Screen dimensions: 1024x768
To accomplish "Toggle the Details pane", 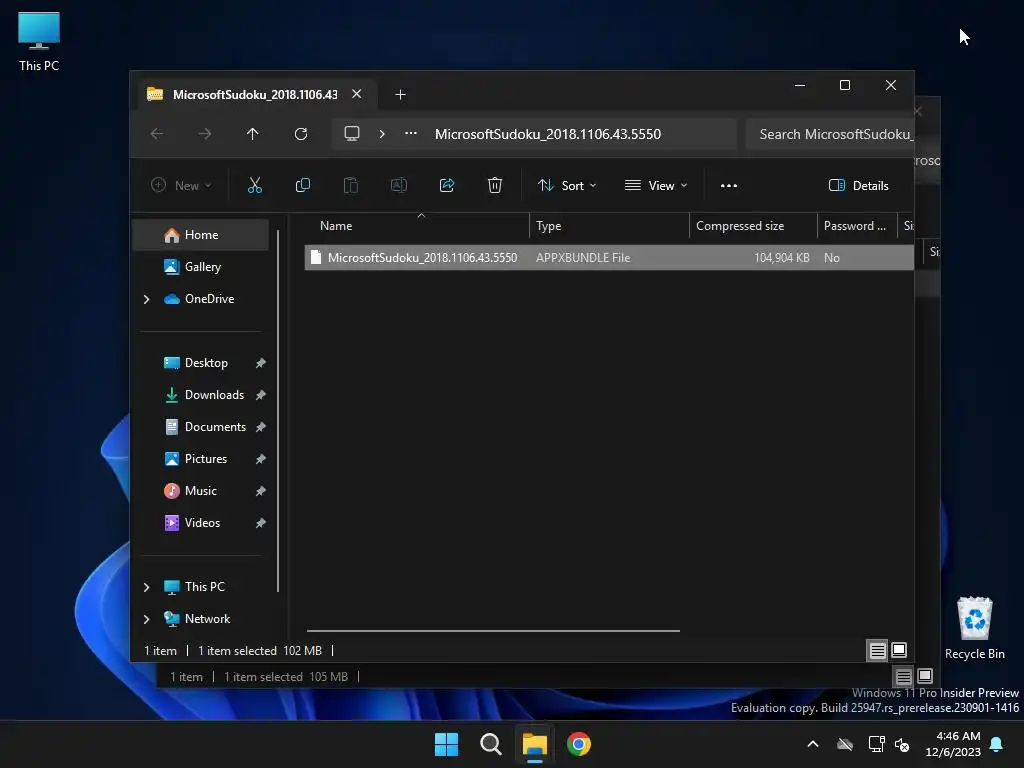I will point(858,185).
